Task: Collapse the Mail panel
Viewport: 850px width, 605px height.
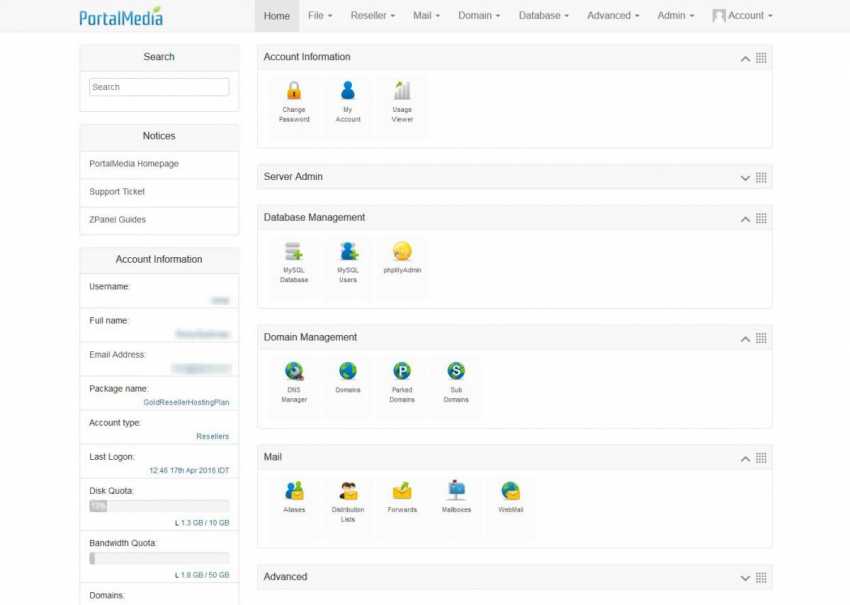Action: coord(745,459)
